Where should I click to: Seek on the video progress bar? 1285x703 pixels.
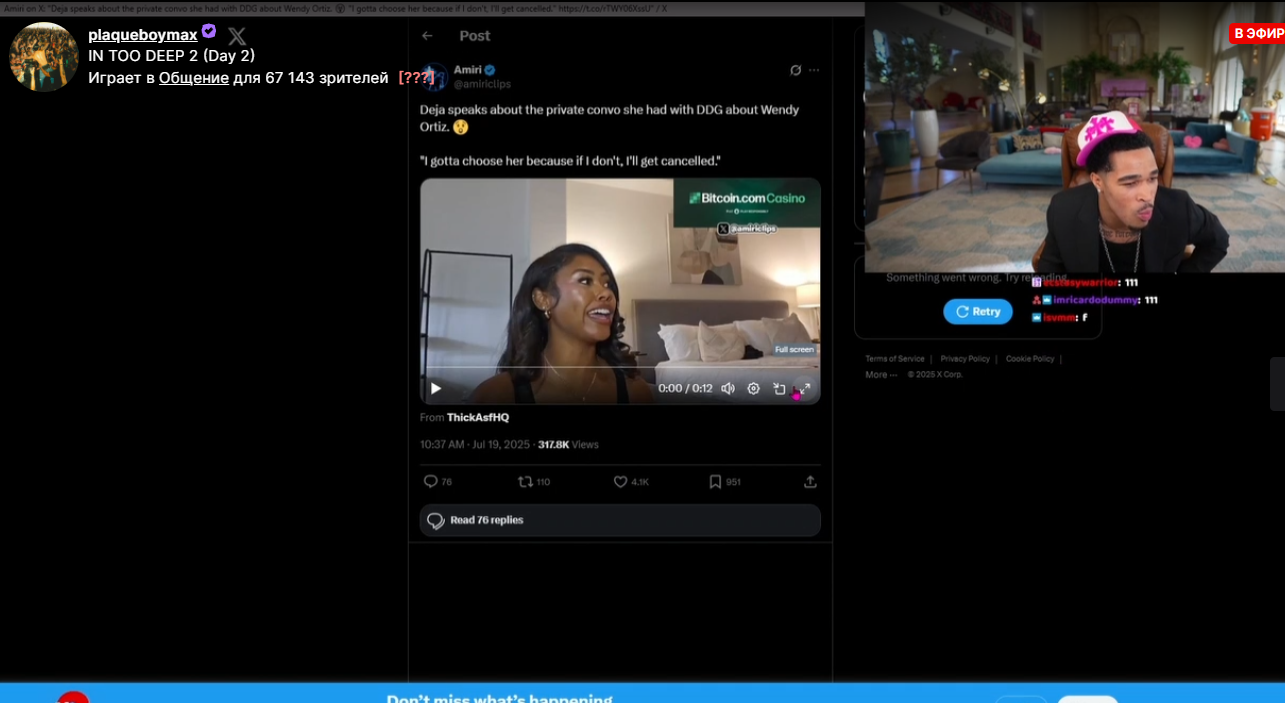(x=620, y=367)
